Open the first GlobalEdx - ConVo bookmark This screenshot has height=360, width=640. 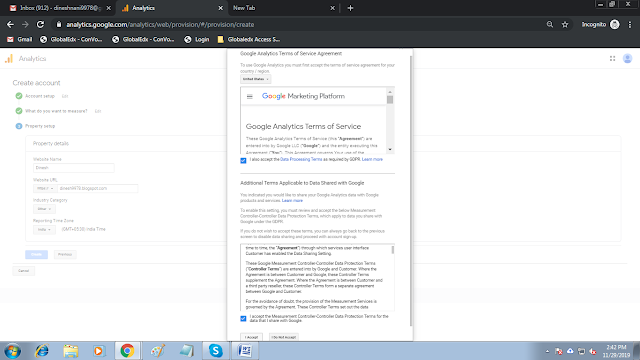pos(71,39)
